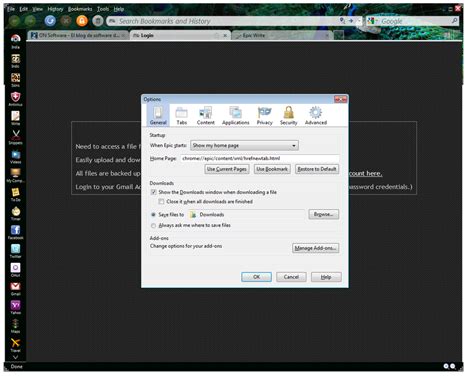Toggle Show the Downloads window checkbox
Image resolution: width=474 pixels, height=378 pixels.
153,192
